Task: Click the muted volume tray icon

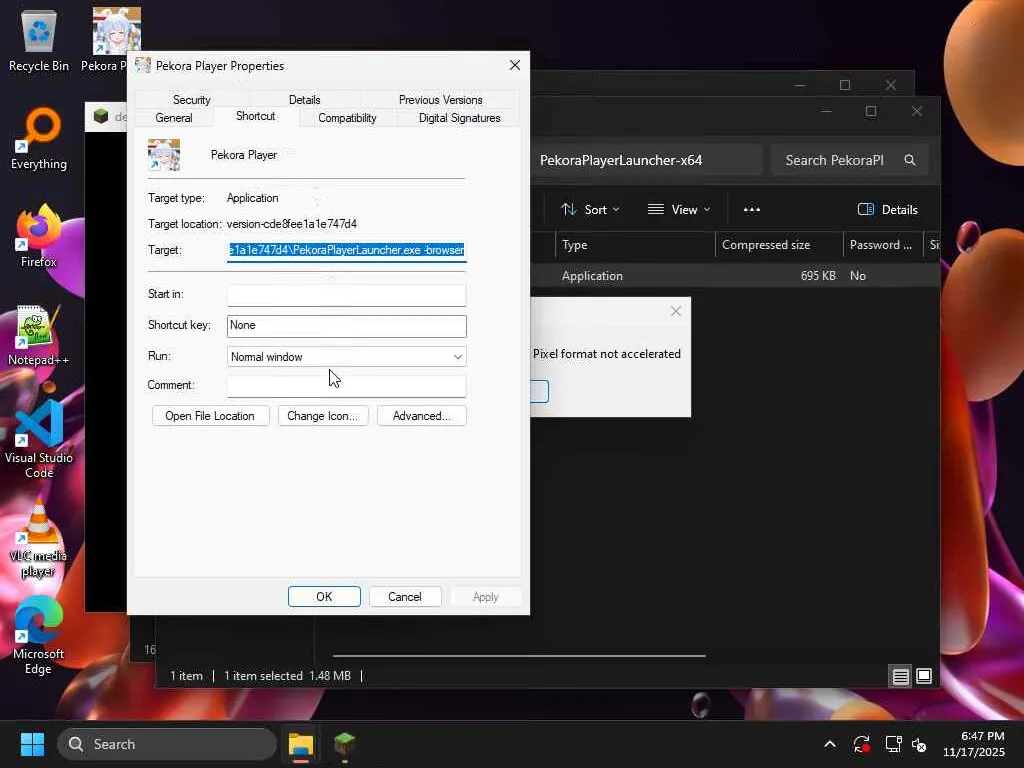Action: 919,744
